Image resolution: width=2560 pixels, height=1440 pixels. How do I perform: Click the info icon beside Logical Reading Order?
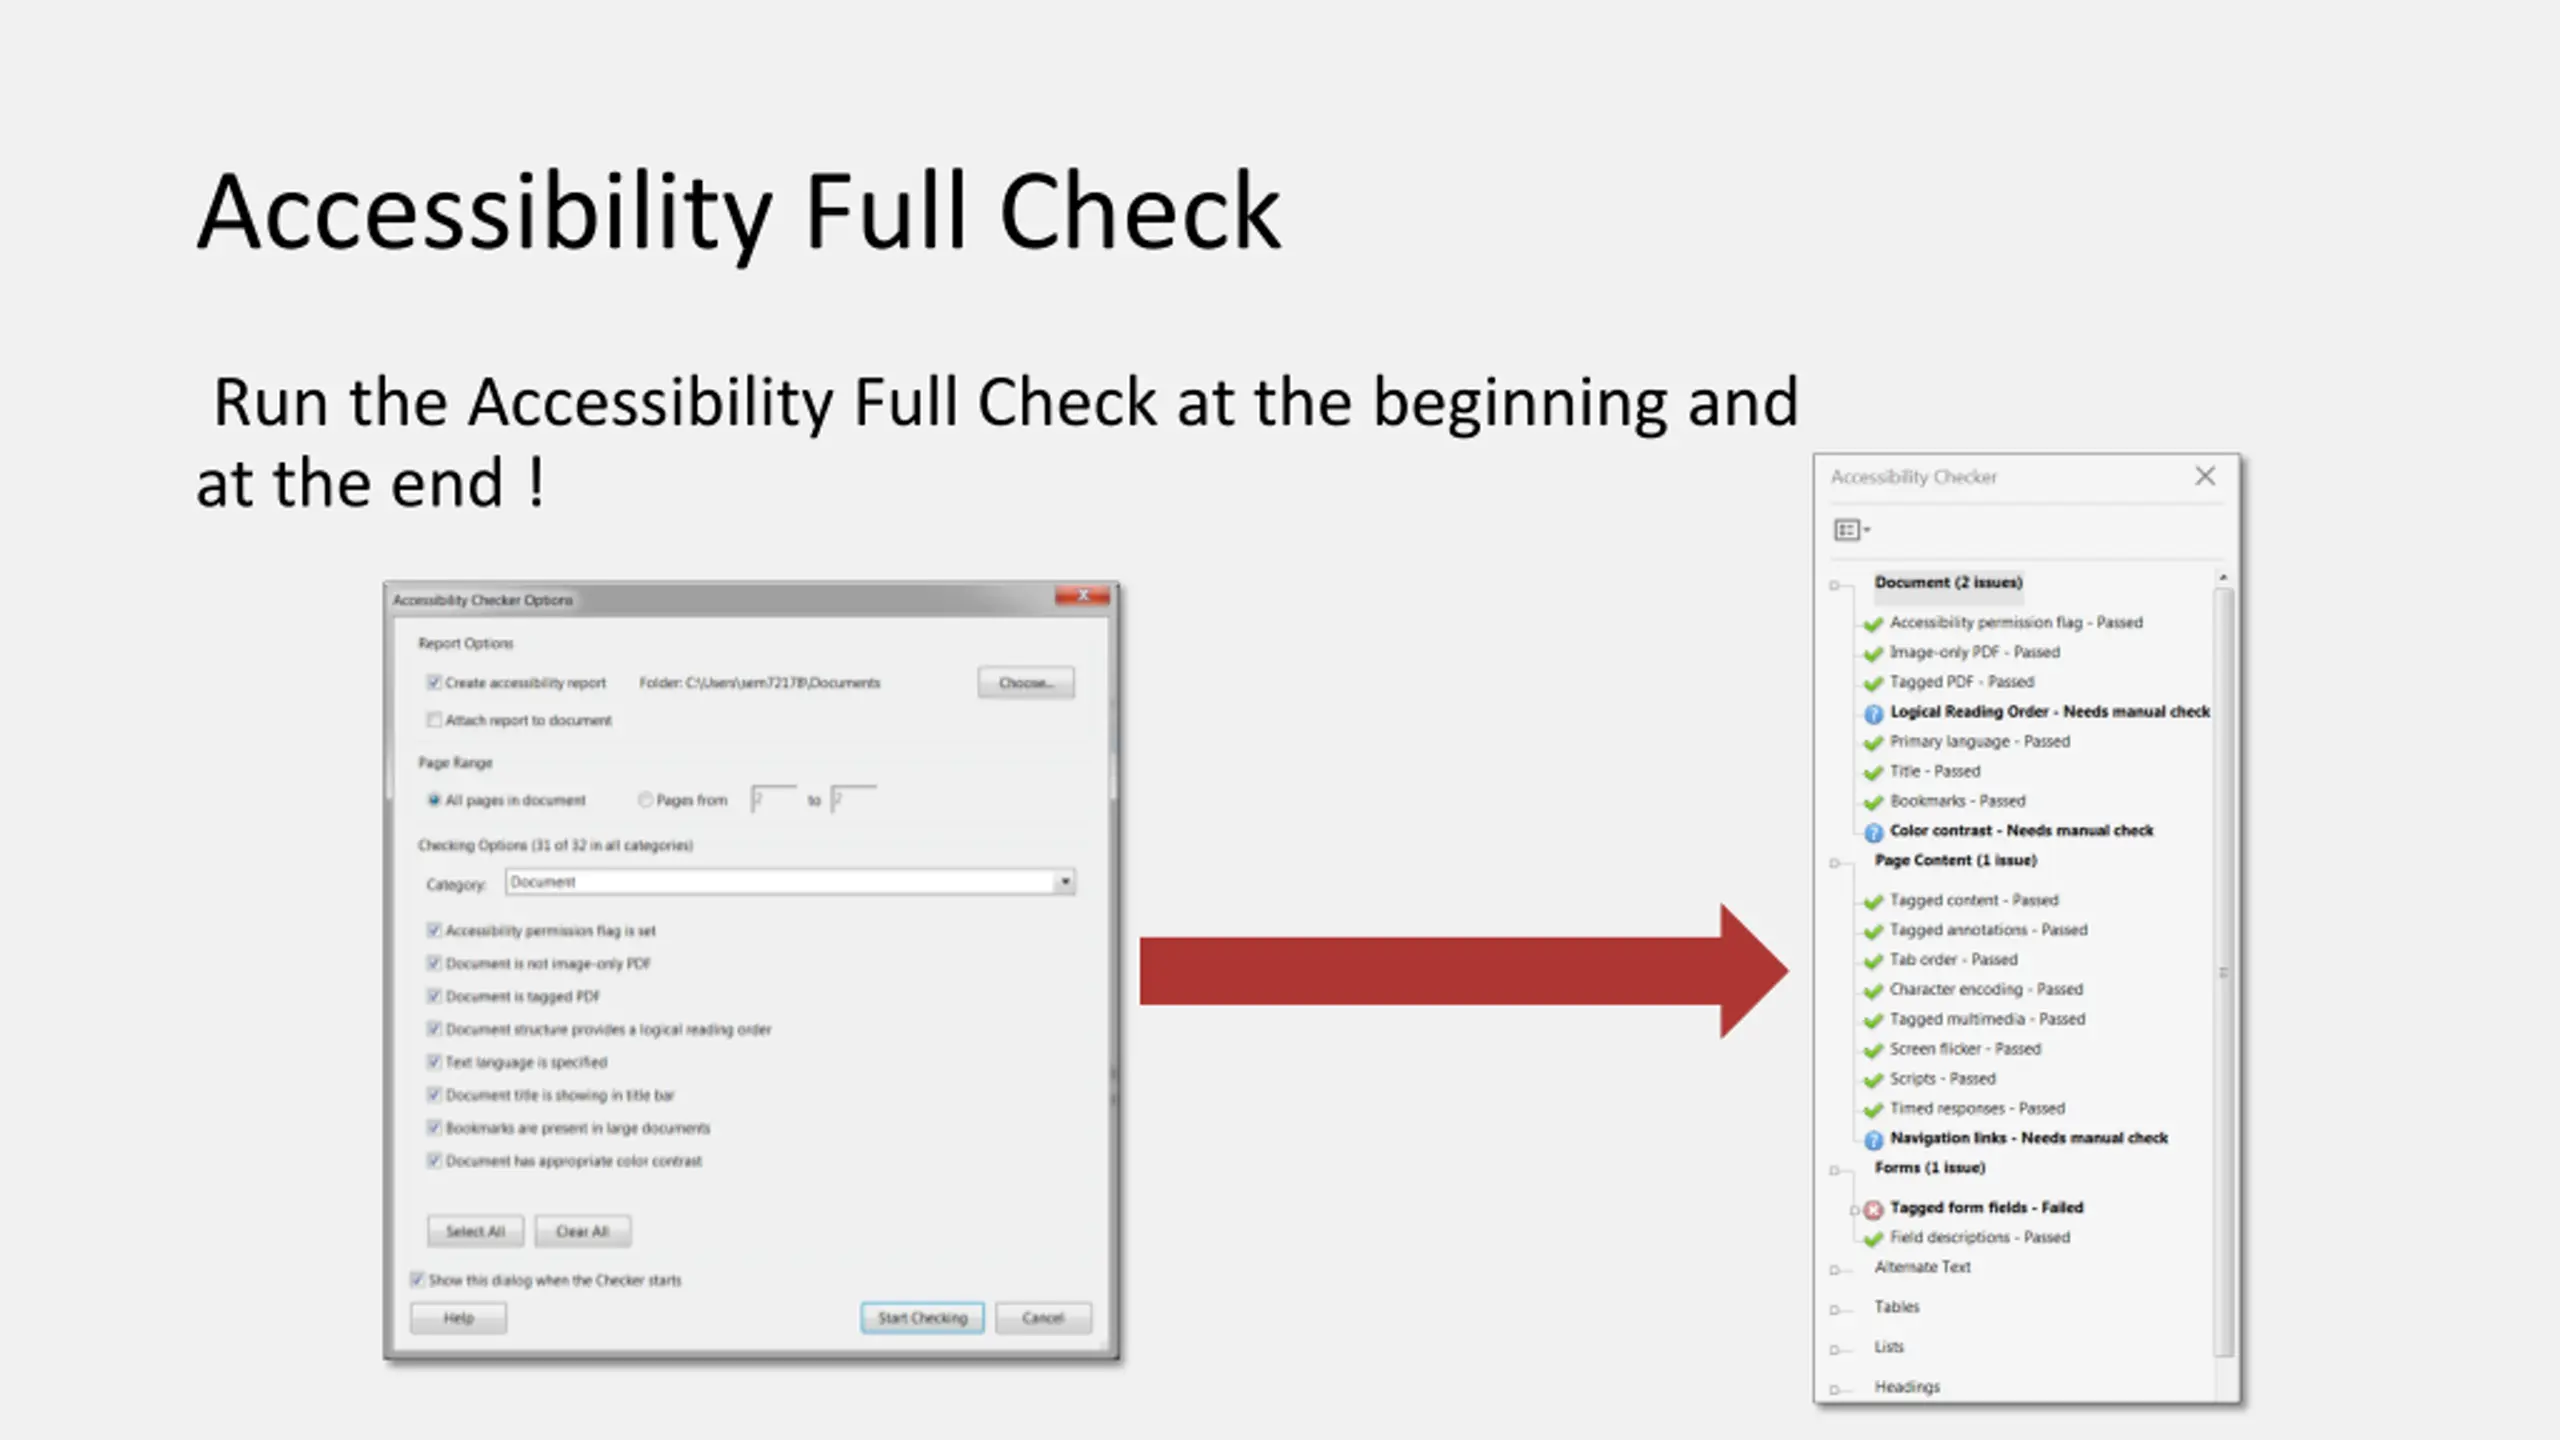point(1873,713)
